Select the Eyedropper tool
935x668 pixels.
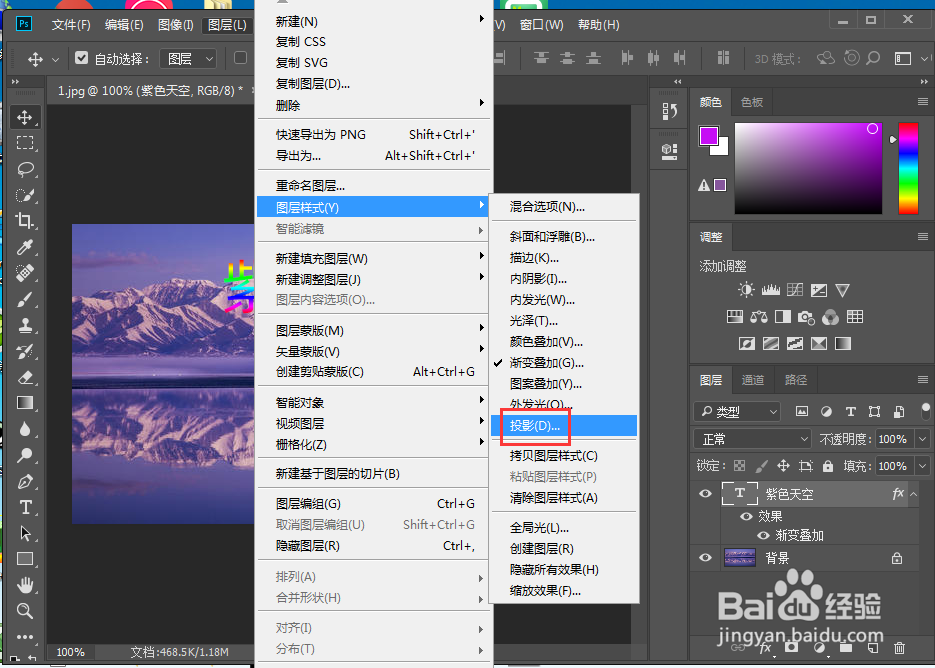[24, 247]
